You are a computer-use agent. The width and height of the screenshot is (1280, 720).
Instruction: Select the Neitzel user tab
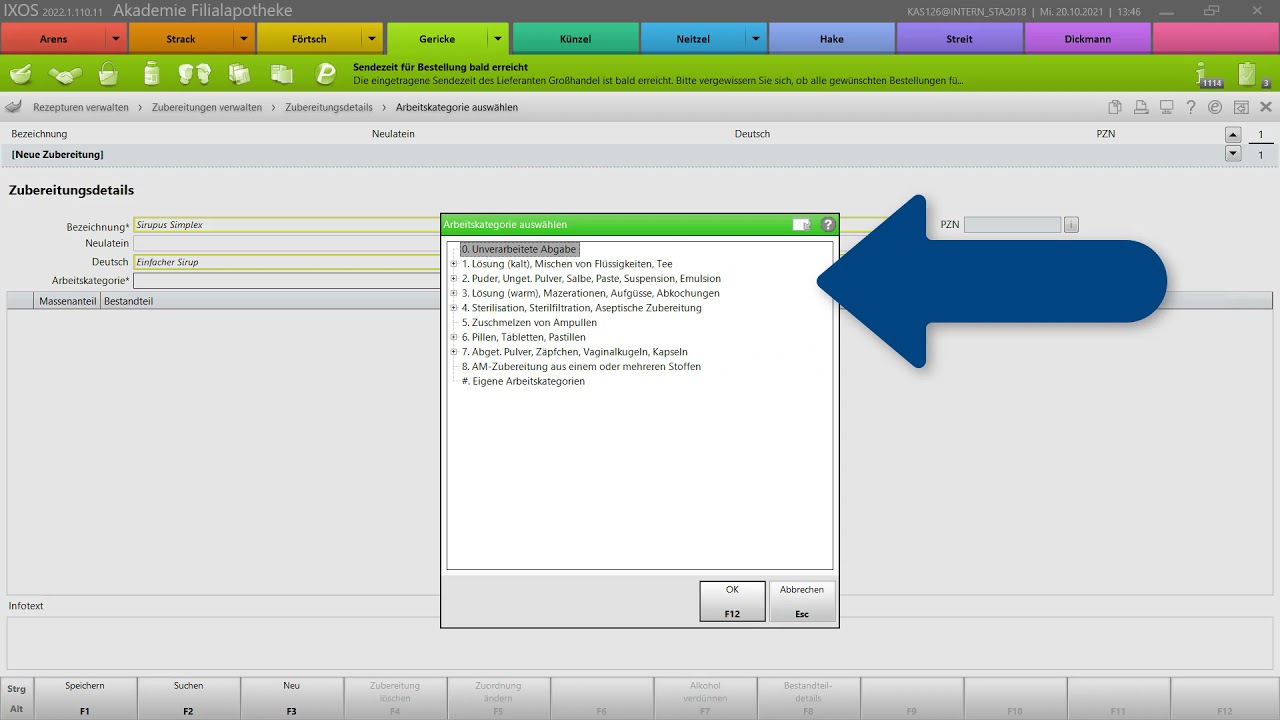693,39
